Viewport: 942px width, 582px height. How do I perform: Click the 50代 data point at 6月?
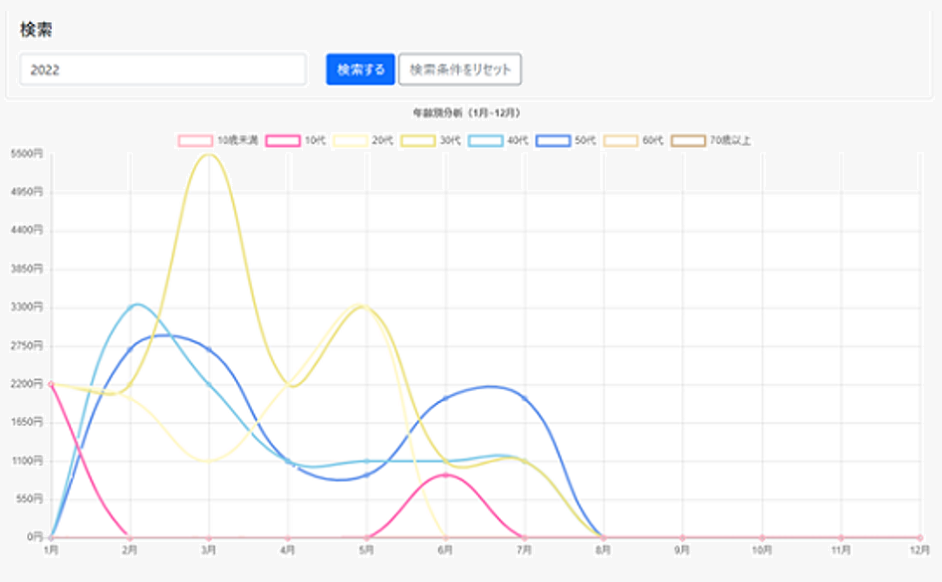pyautogui.click(x=446, y=398)
